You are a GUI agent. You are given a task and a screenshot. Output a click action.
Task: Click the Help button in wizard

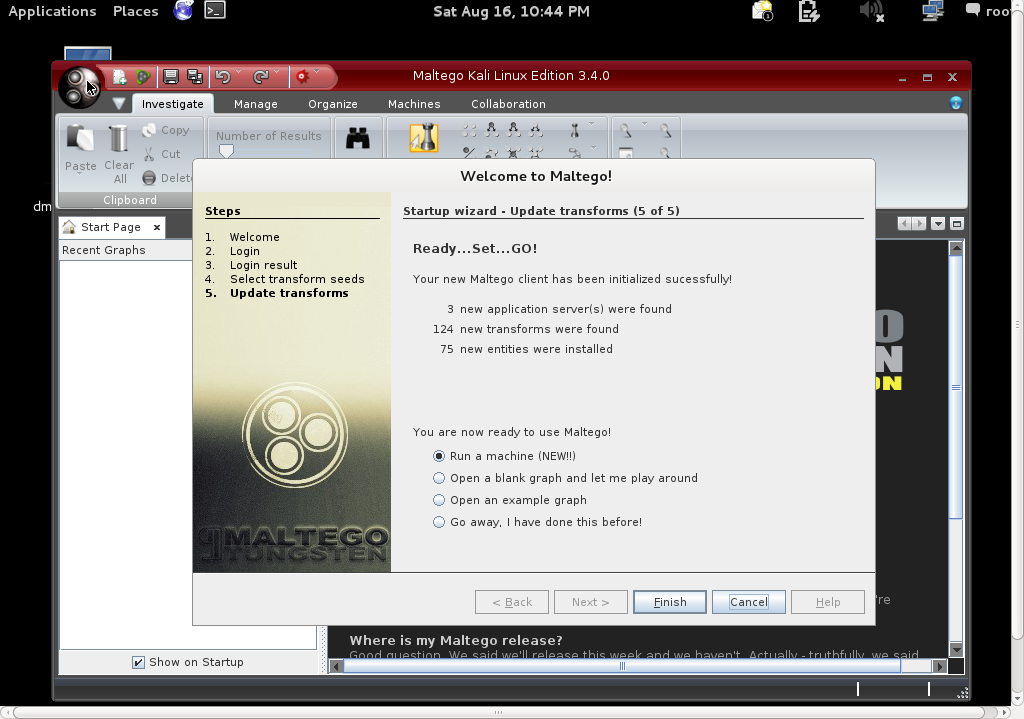point(827,602)
